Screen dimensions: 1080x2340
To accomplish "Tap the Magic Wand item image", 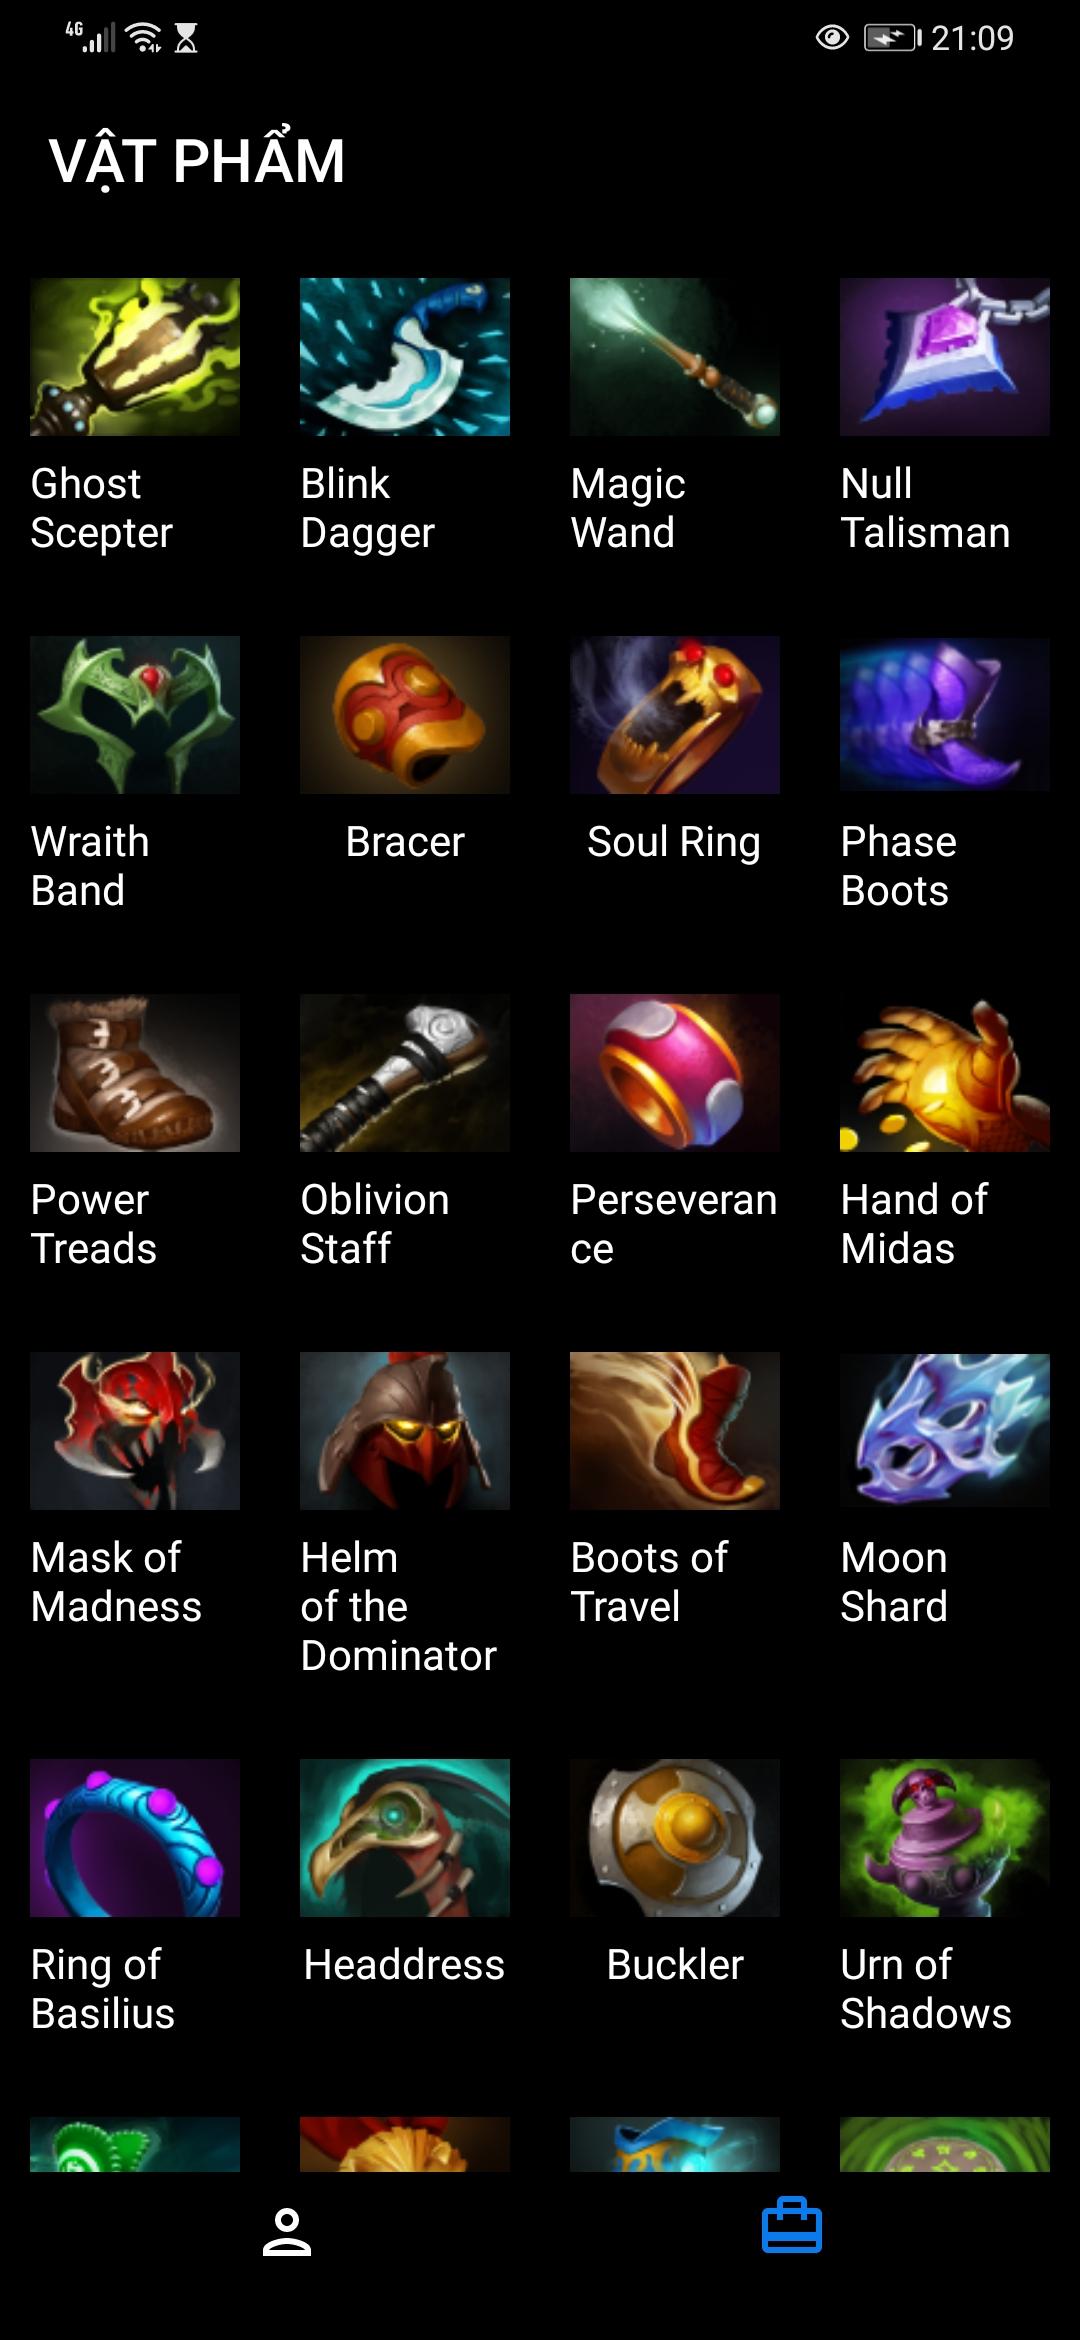I will click(675, 357).
